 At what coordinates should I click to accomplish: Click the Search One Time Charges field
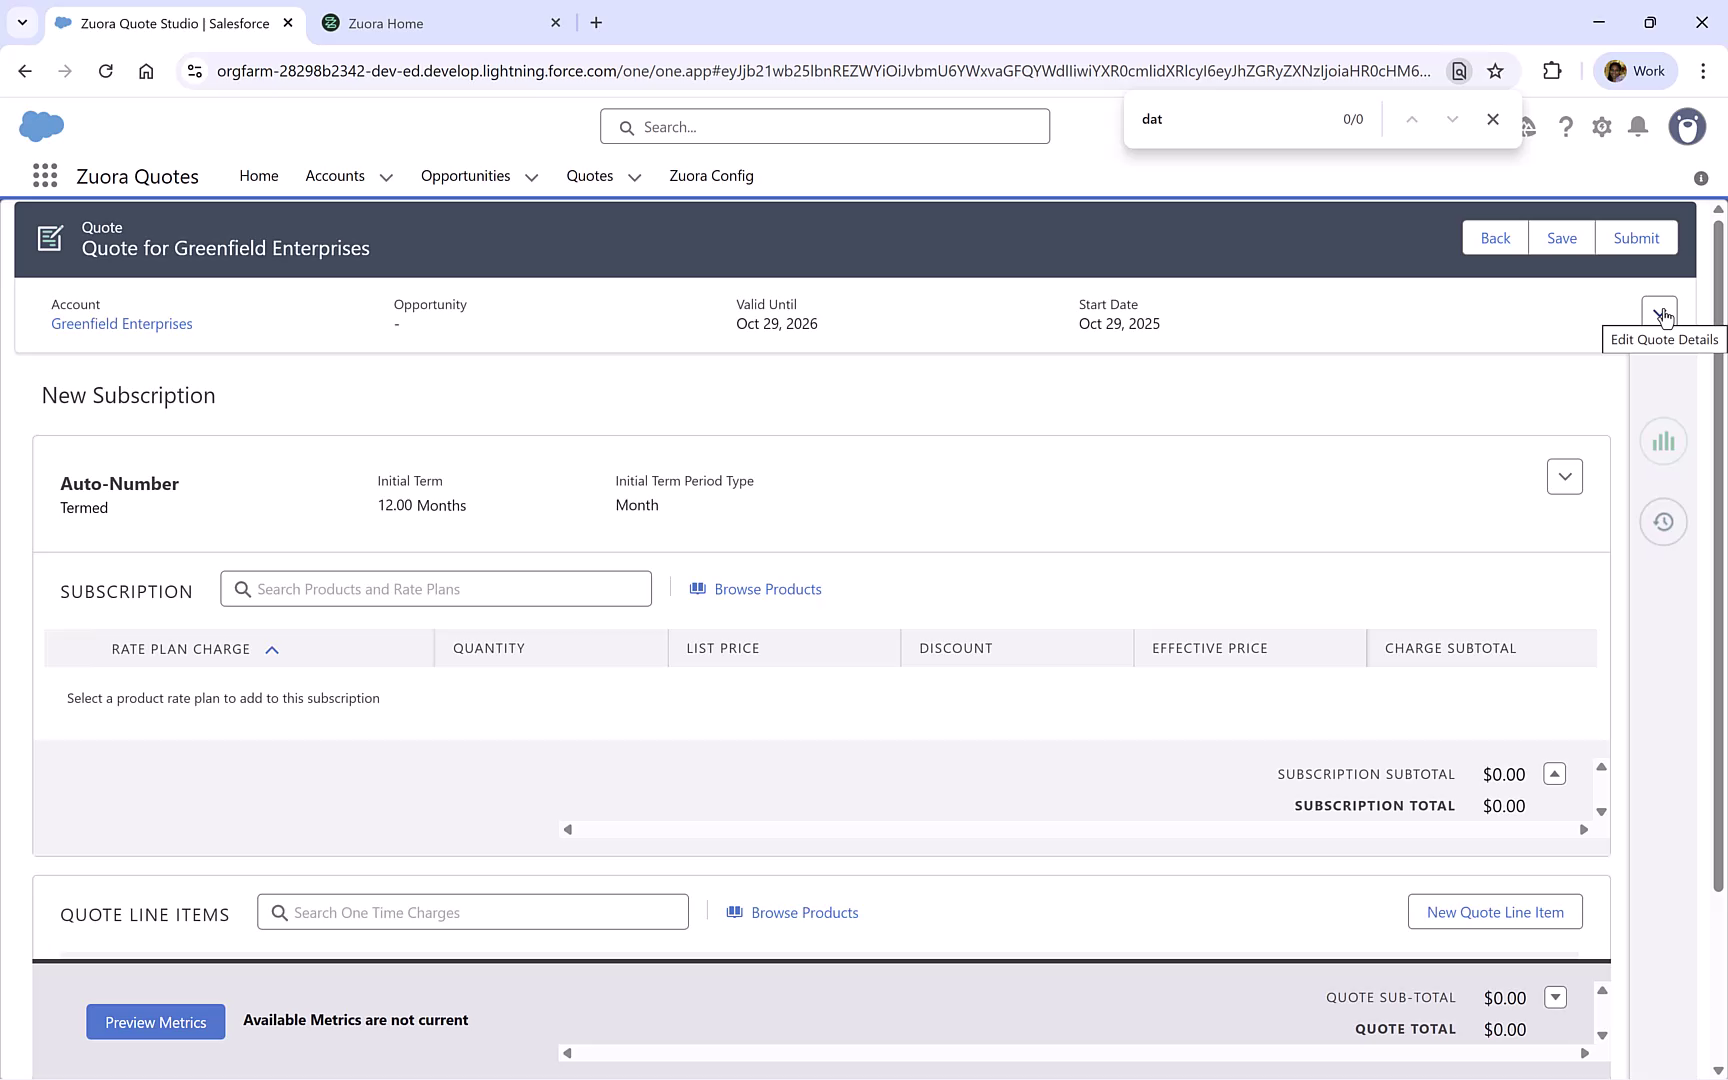coord(472,911)
